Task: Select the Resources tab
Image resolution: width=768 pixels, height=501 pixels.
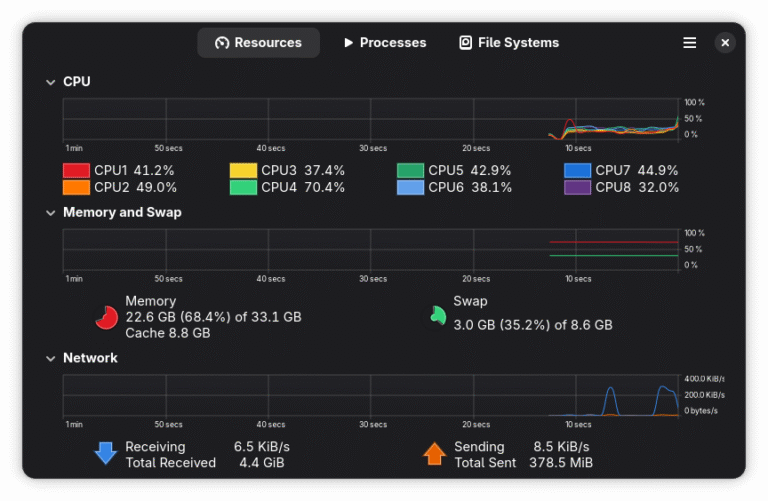Action: click(x=258, y=43)
